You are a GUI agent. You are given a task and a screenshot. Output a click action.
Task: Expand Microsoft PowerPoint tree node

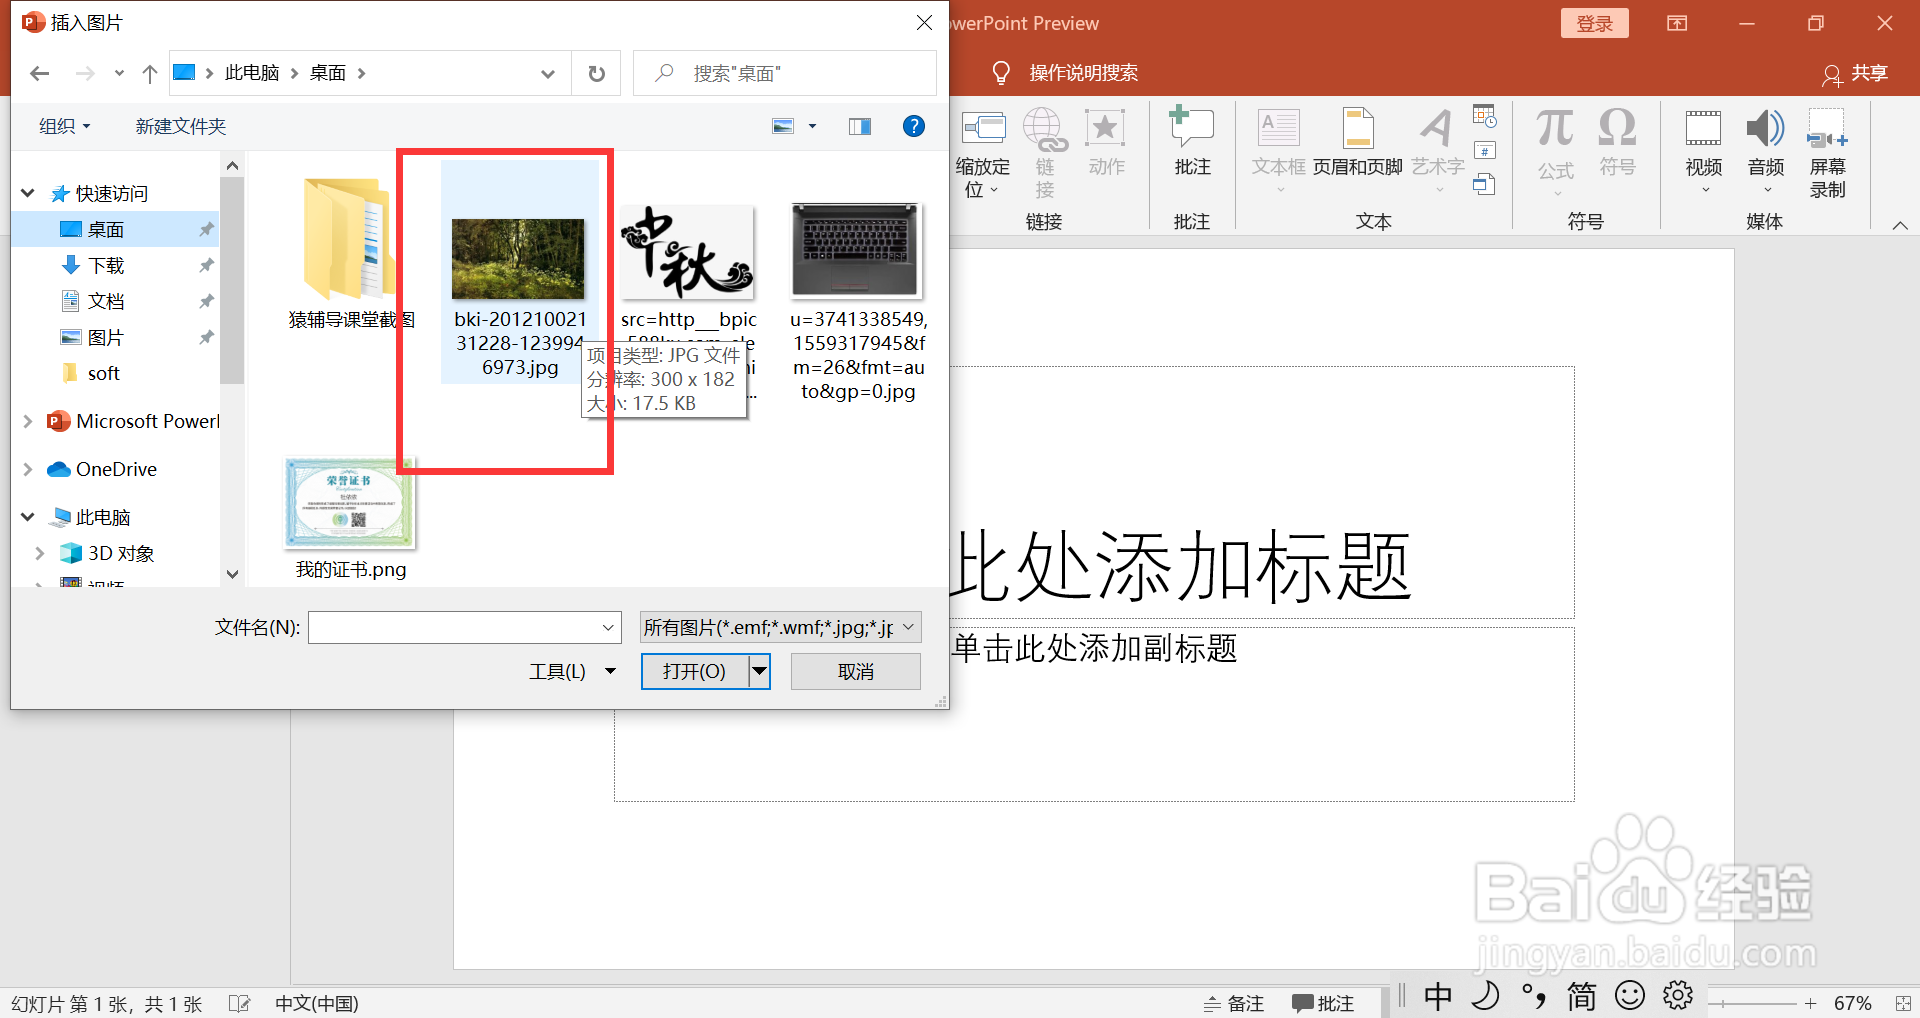28,421
